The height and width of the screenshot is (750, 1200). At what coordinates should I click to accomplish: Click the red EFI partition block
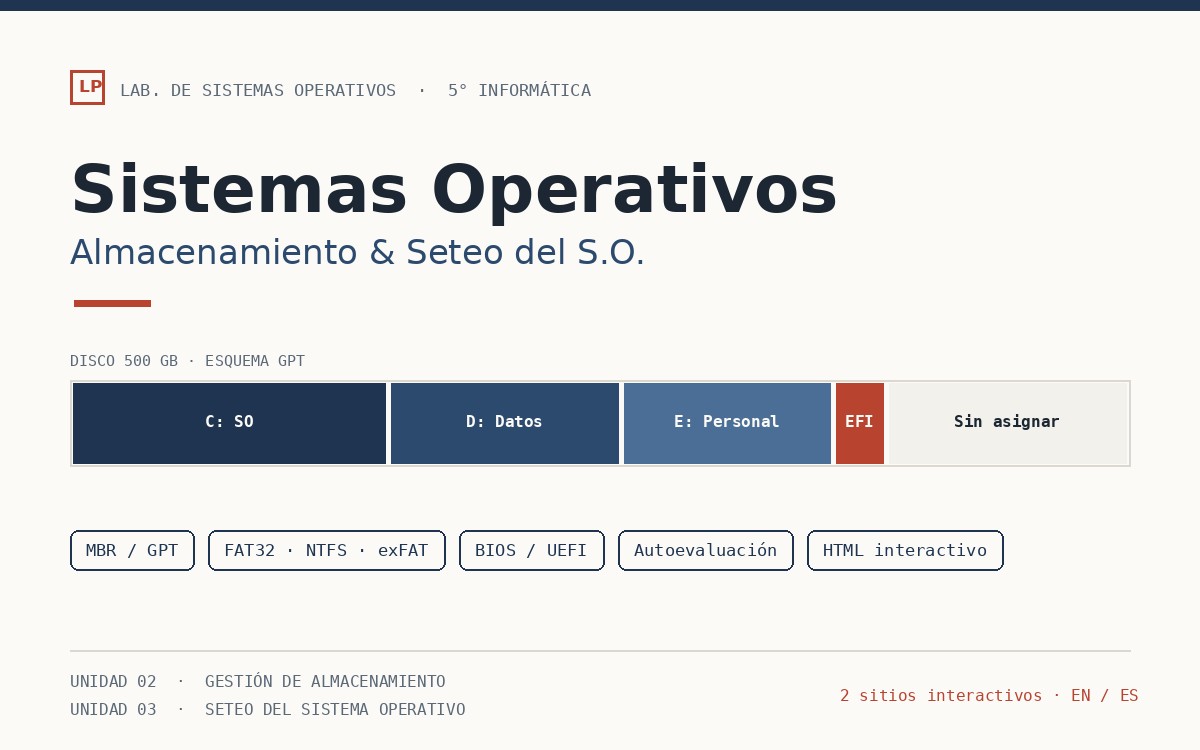tap(860, 423)
